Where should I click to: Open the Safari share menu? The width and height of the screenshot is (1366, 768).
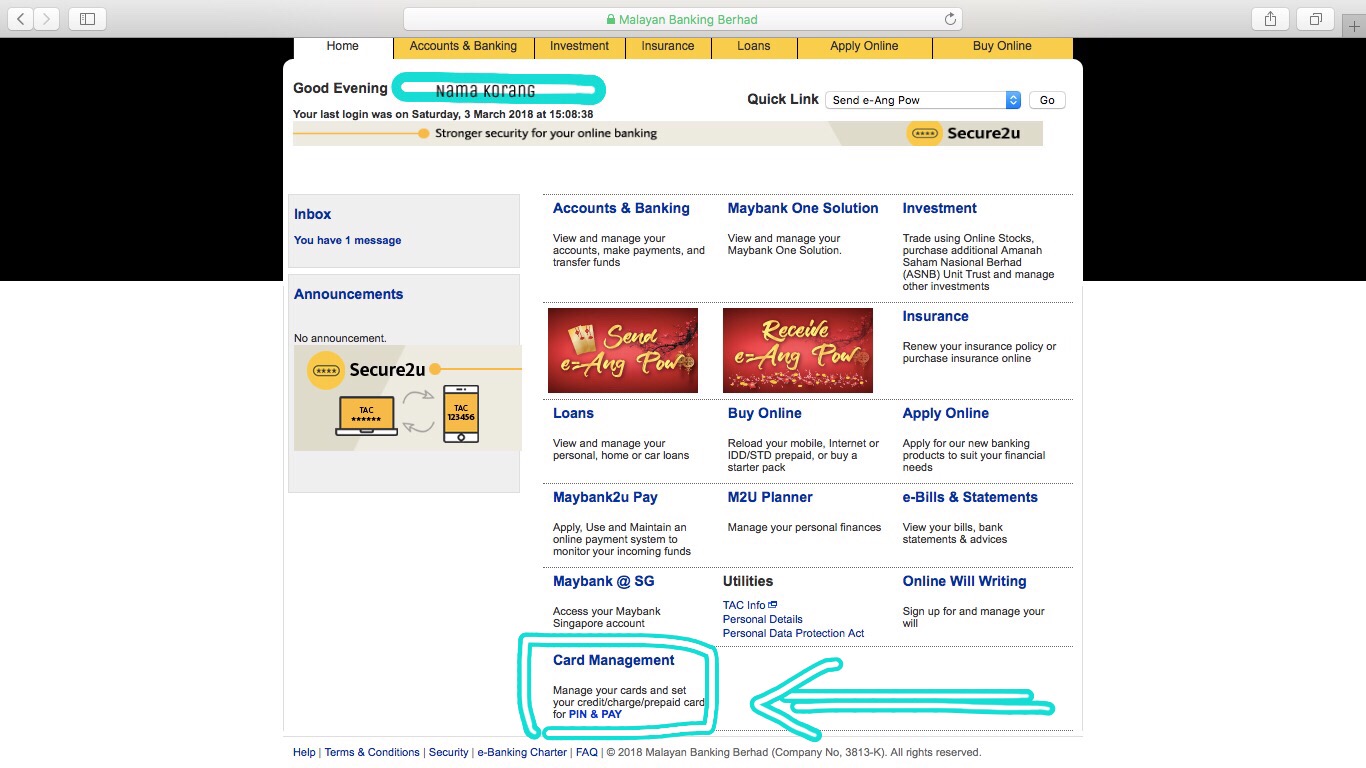[1271, 19]
